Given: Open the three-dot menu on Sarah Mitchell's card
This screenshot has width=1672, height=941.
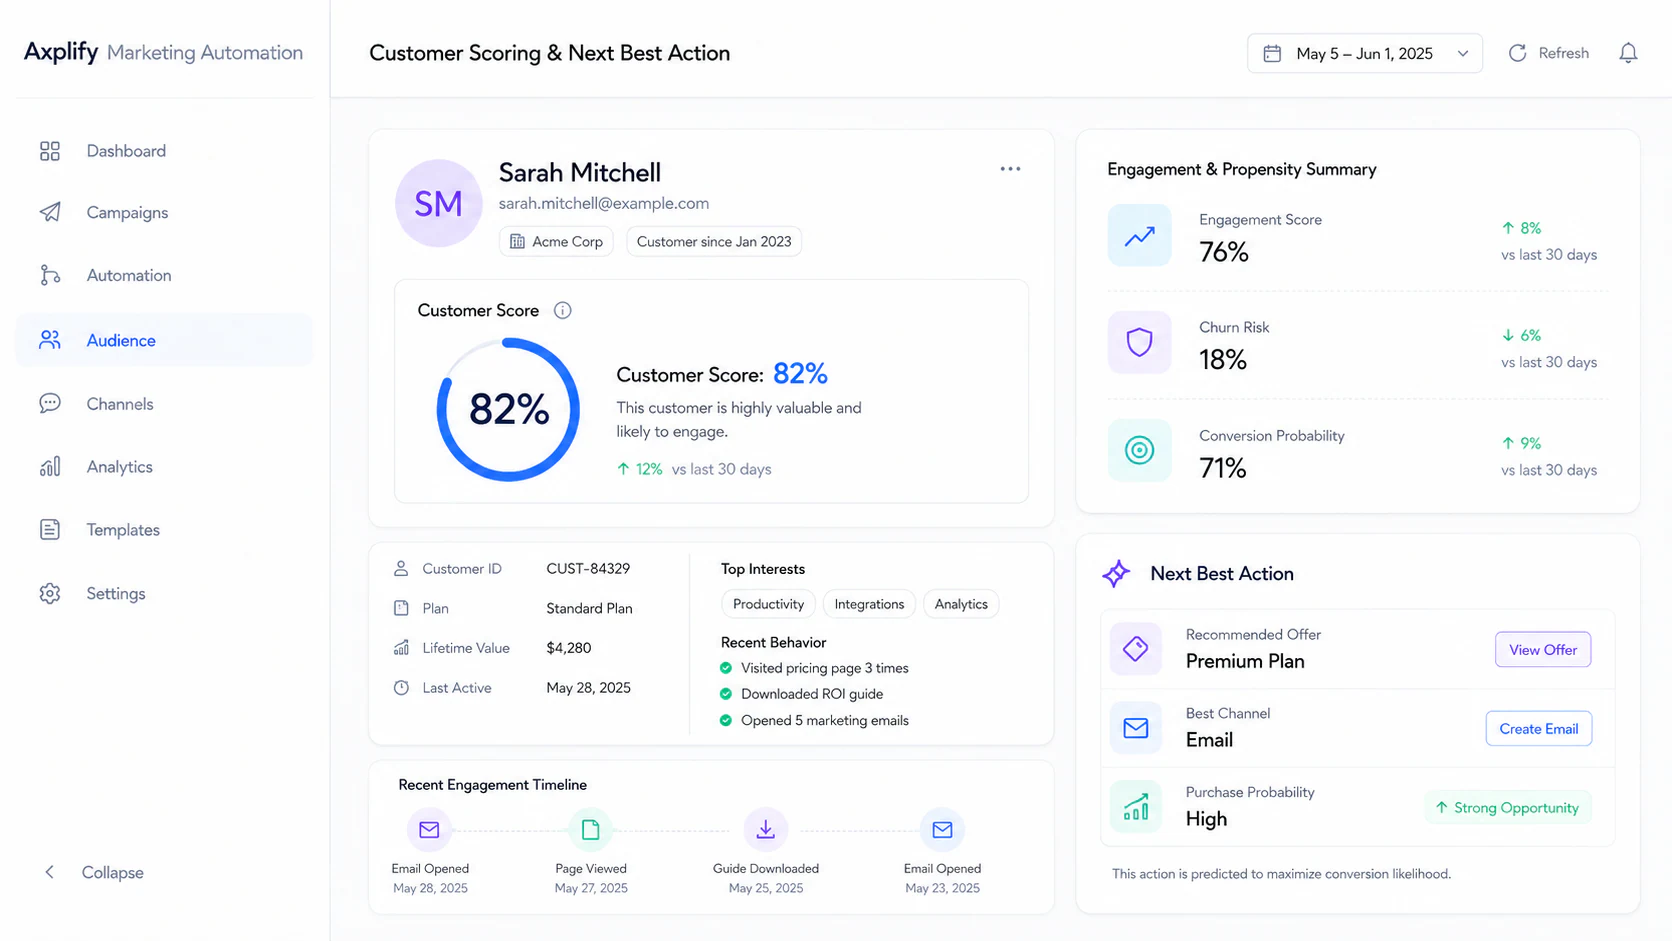Looking at the screenshot, I should (1010, 169).
